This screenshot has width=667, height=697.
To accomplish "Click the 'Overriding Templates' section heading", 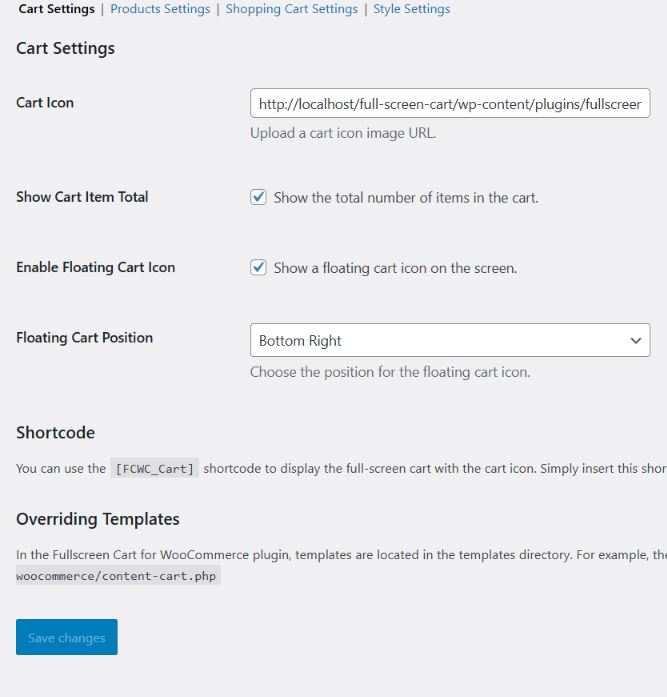I will (98, 519).
